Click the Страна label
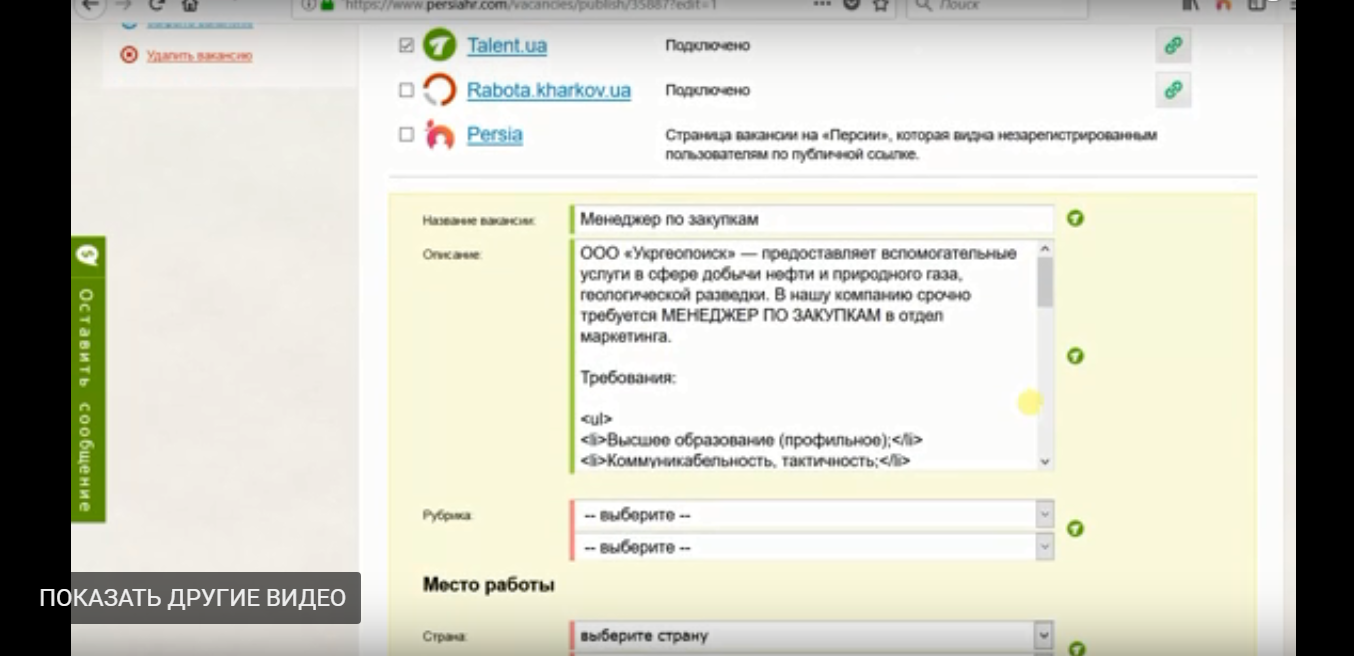 444,636
